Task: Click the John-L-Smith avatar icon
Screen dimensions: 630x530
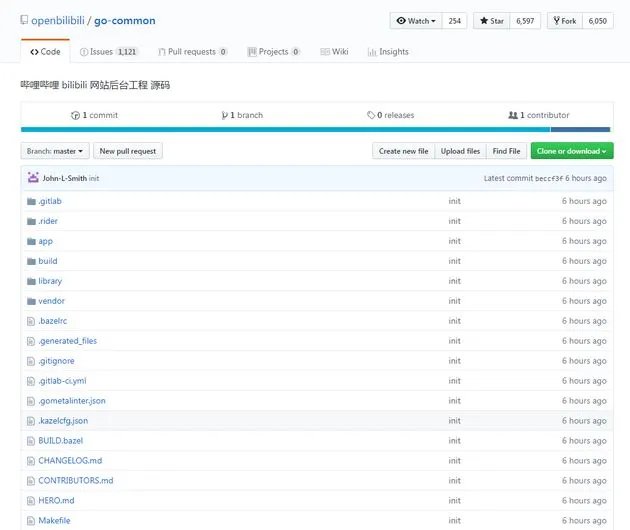Action: point(33,178)
